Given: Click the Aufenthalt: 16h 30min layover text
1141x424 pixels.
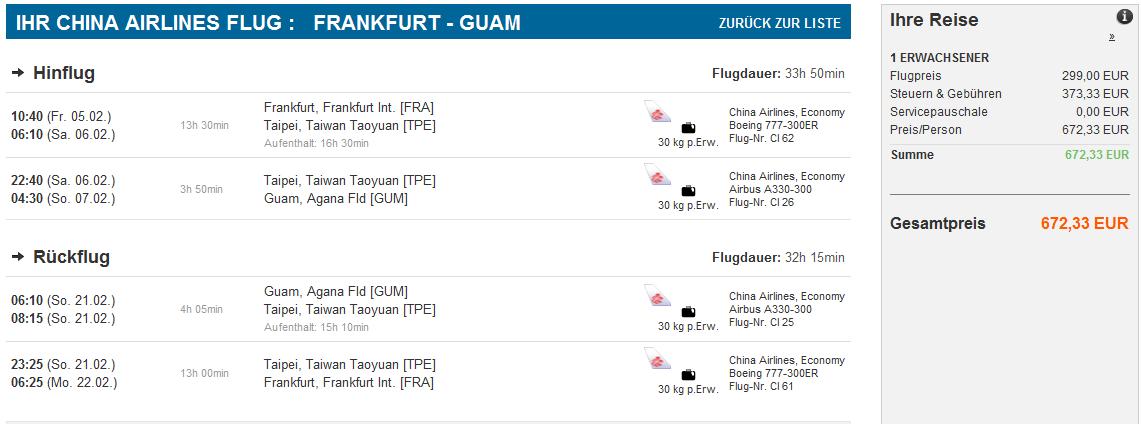Looking at the screenshot, I should [x=316, y=143].
